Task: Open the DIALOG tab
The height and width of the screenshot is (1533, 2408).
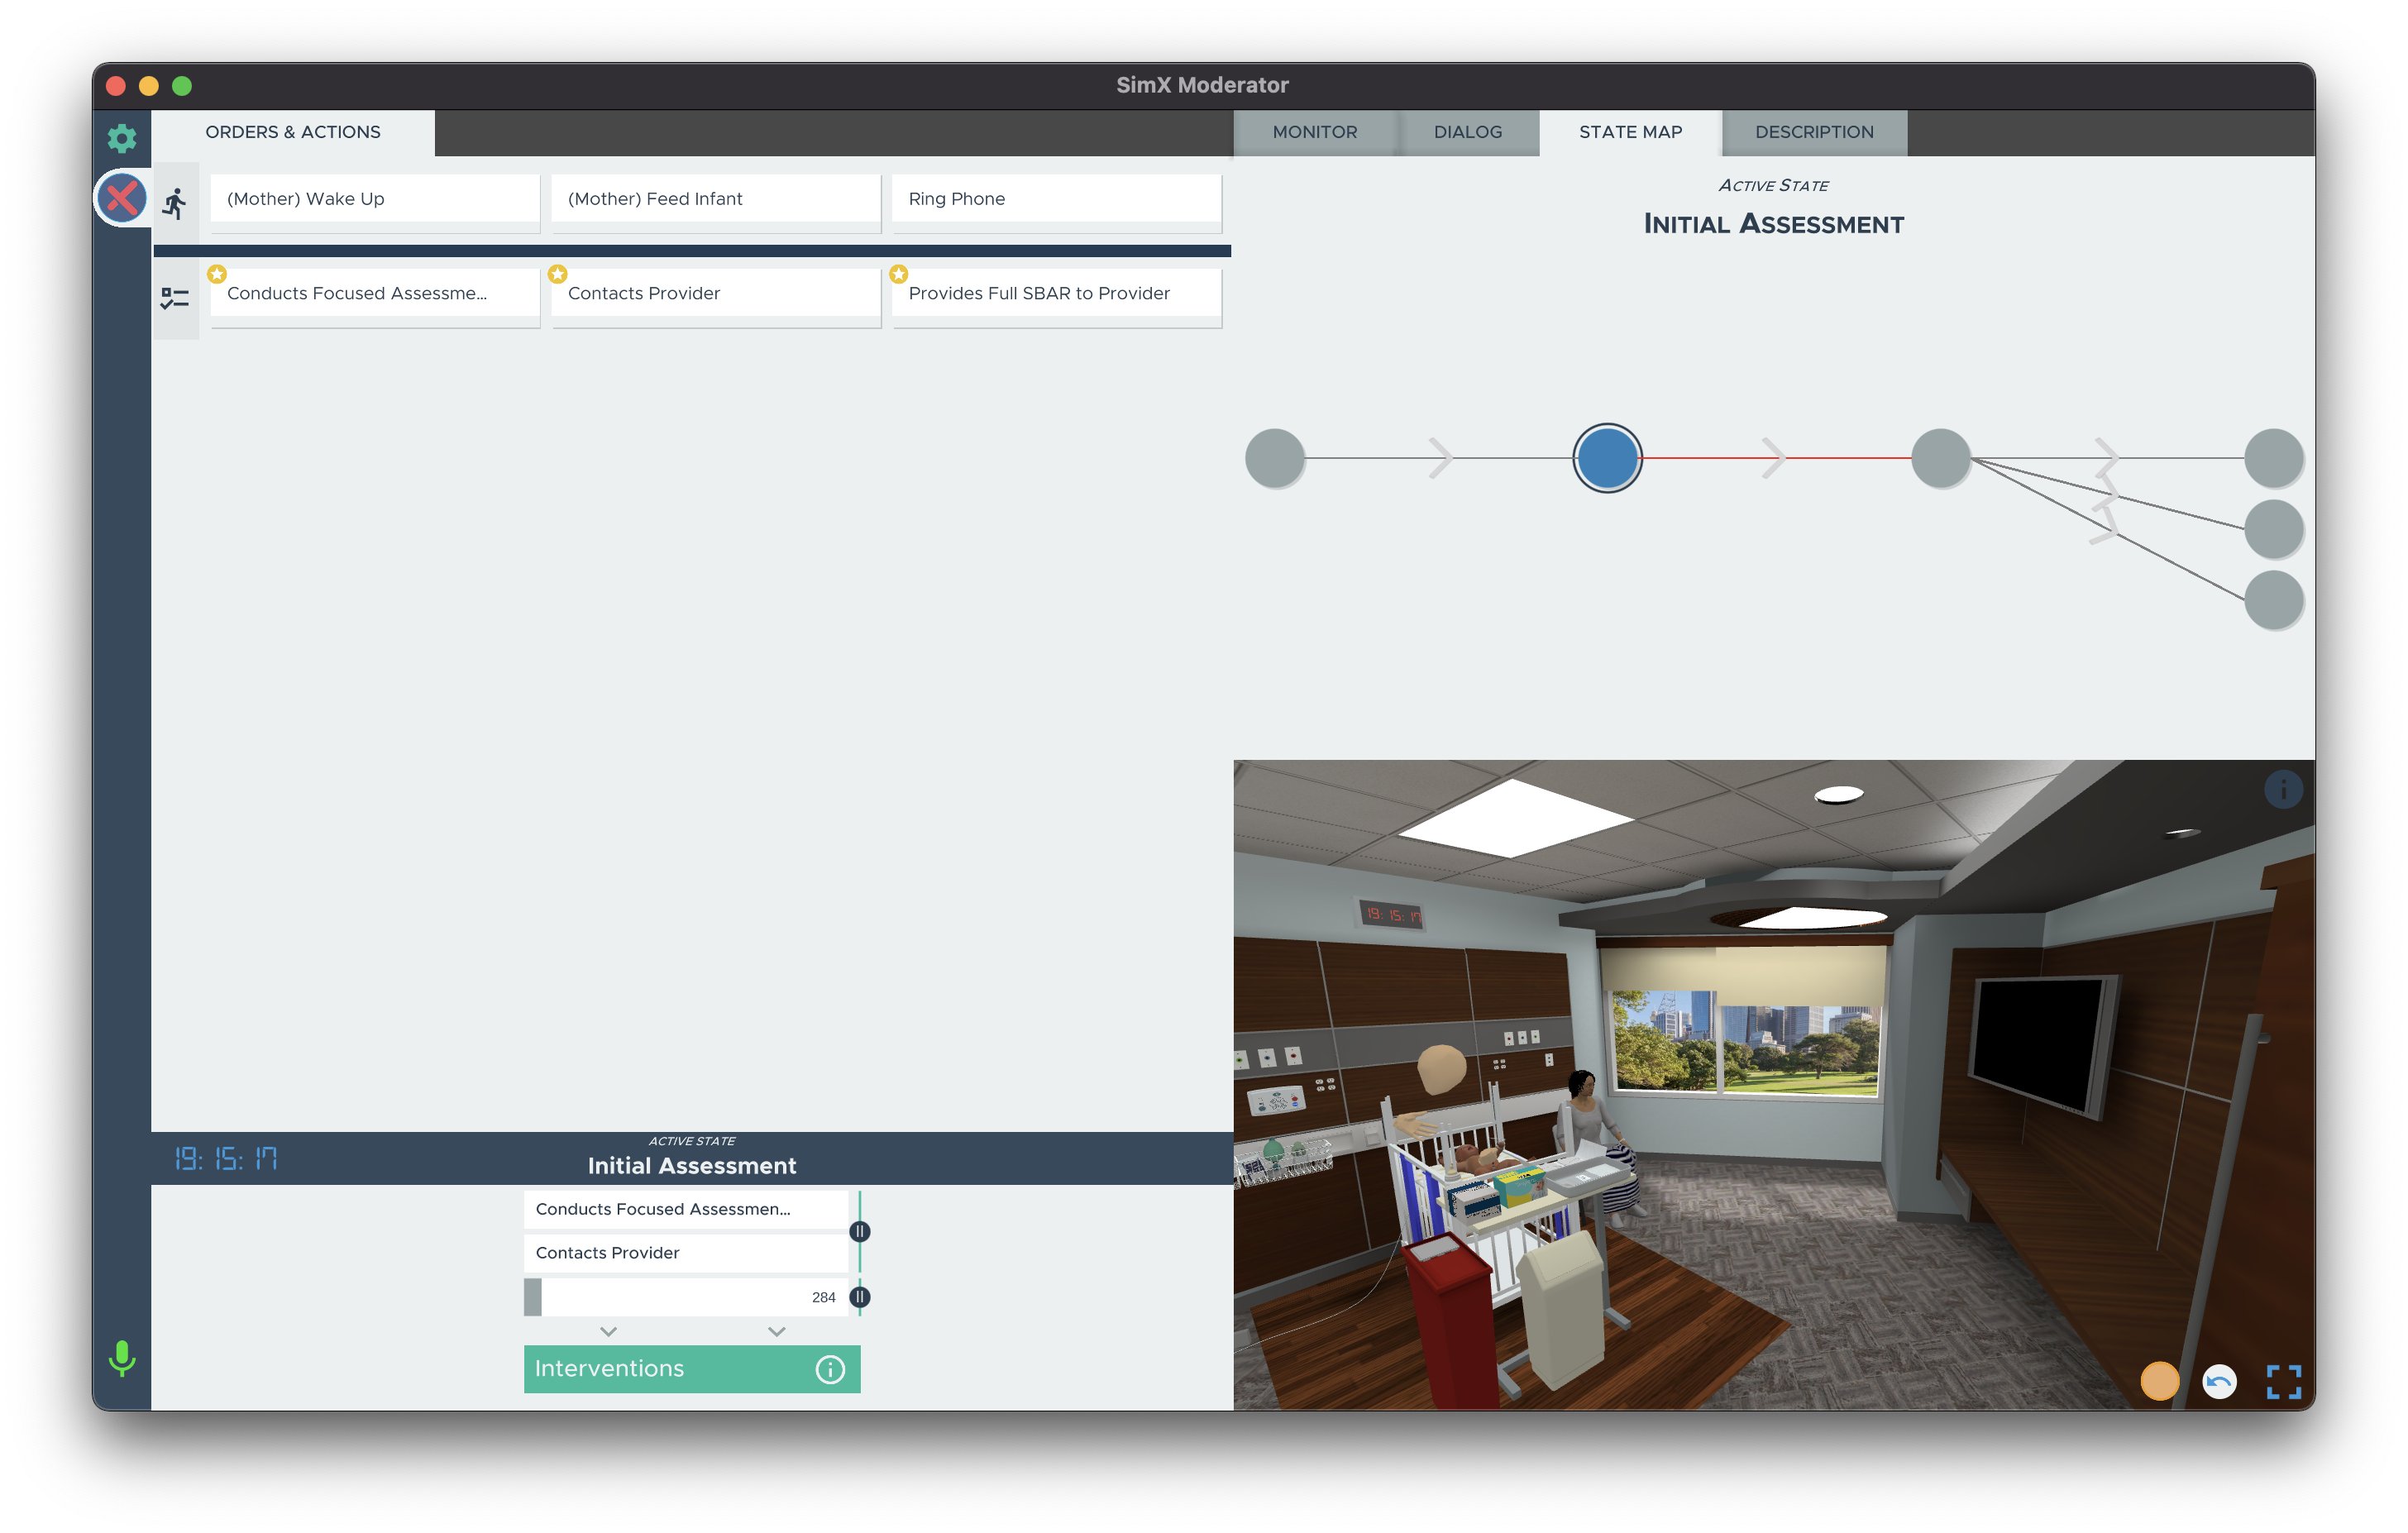Action: coord(1467,132)
